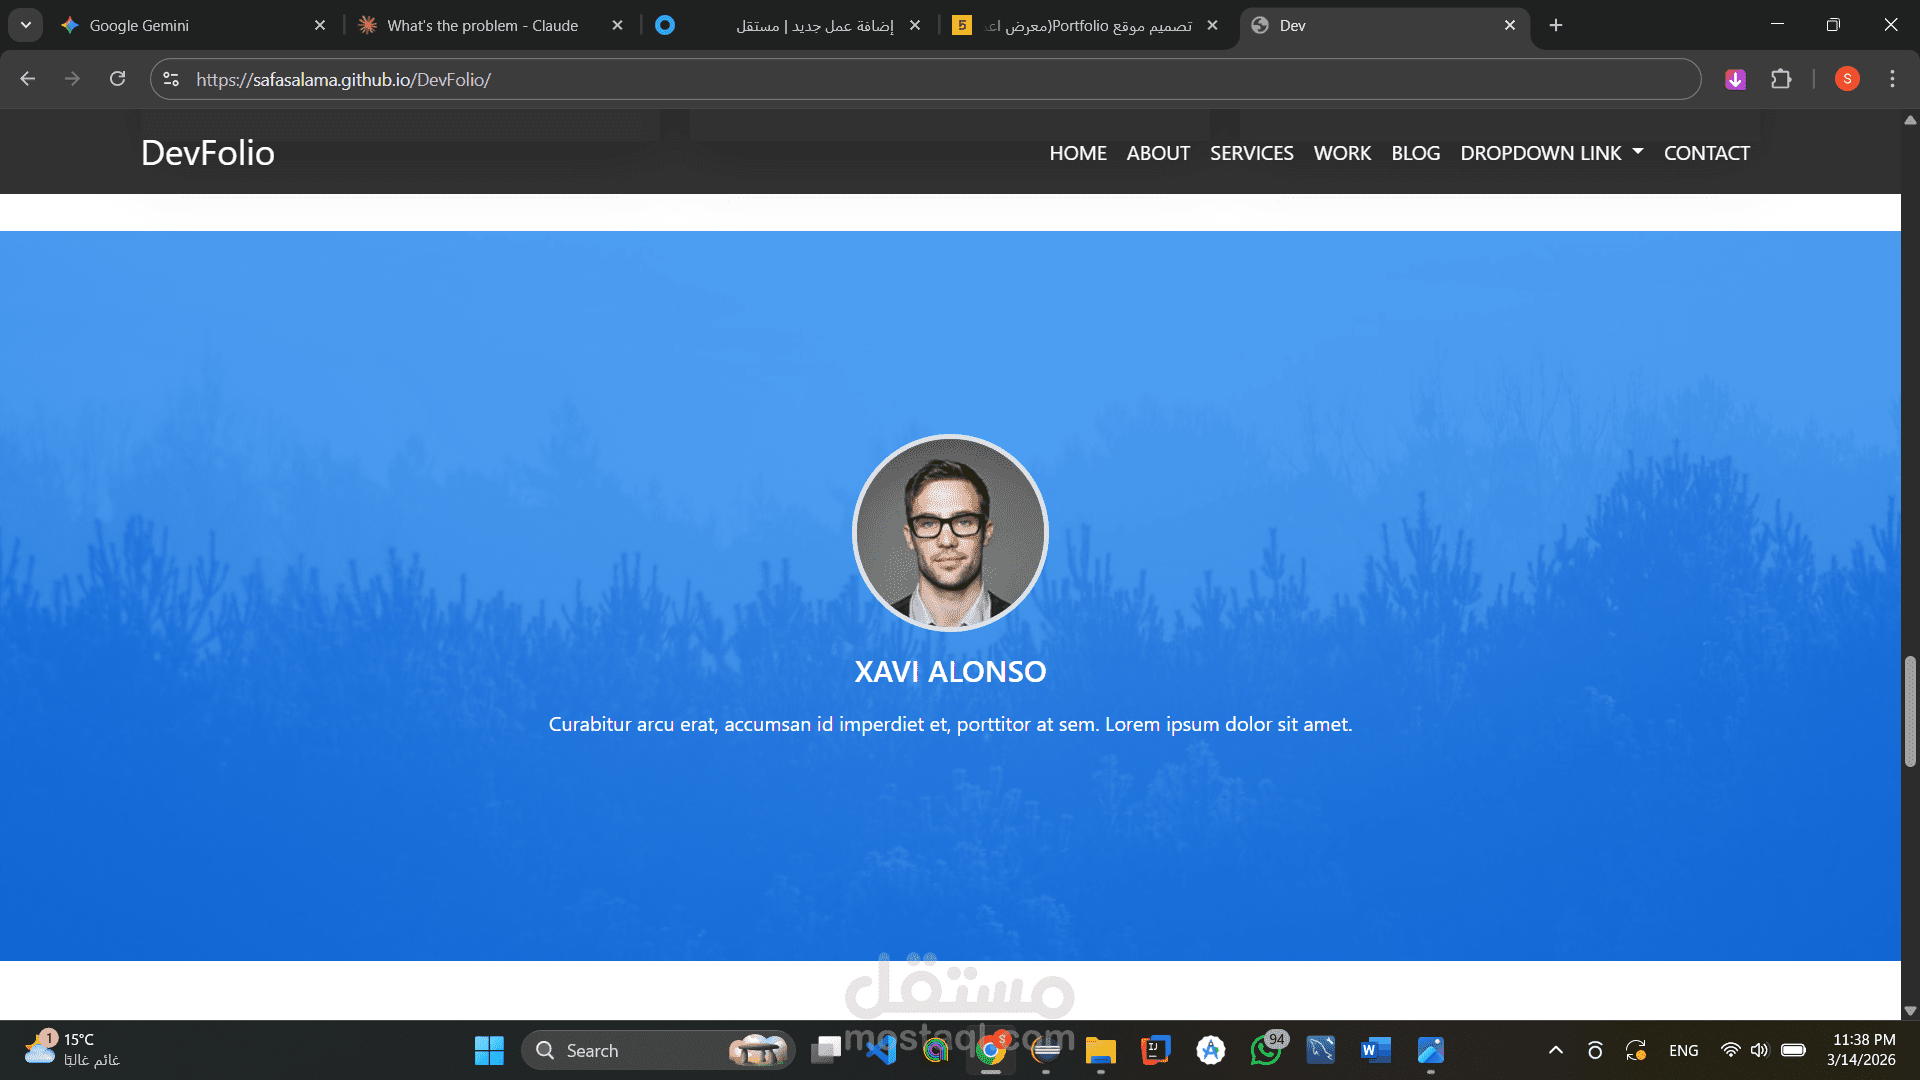Screen dimensions: 1920x1080
Task: Open Chrome's three-dot menu
Action: pos(1892,79)
